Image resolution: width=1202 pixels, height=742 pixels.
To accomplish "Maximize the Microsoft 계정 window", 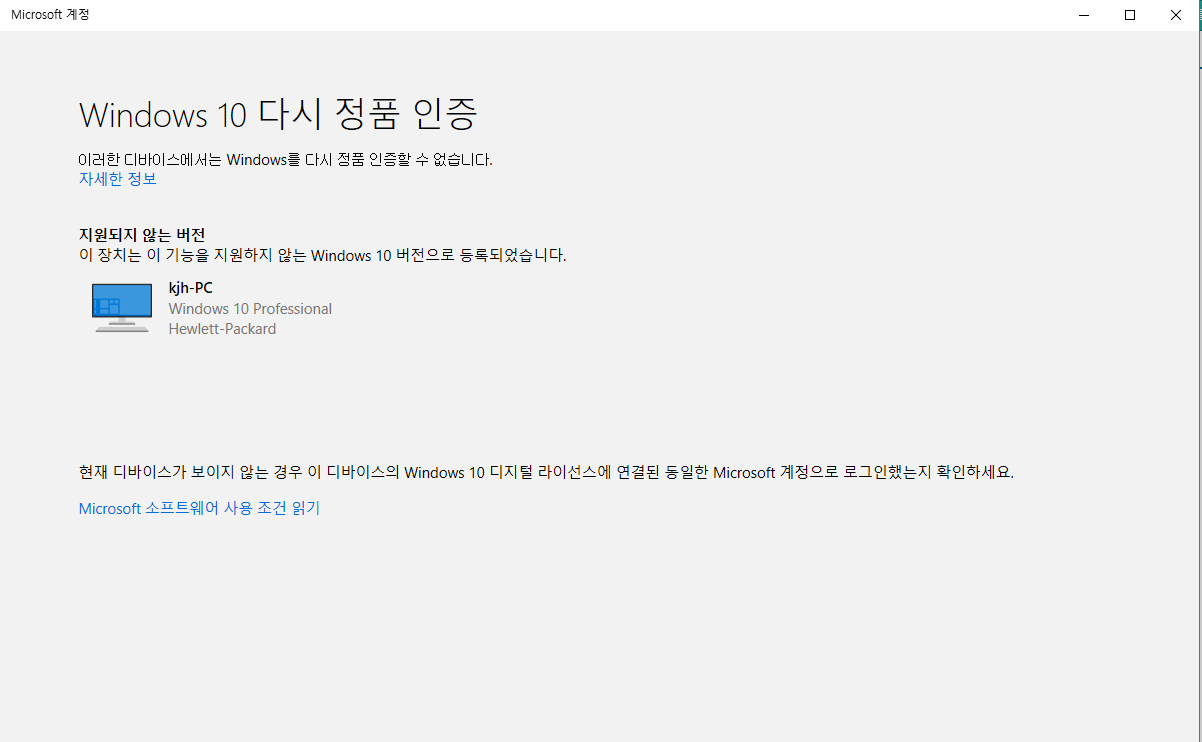I will pyautogui.click(x=1129, y=15).
